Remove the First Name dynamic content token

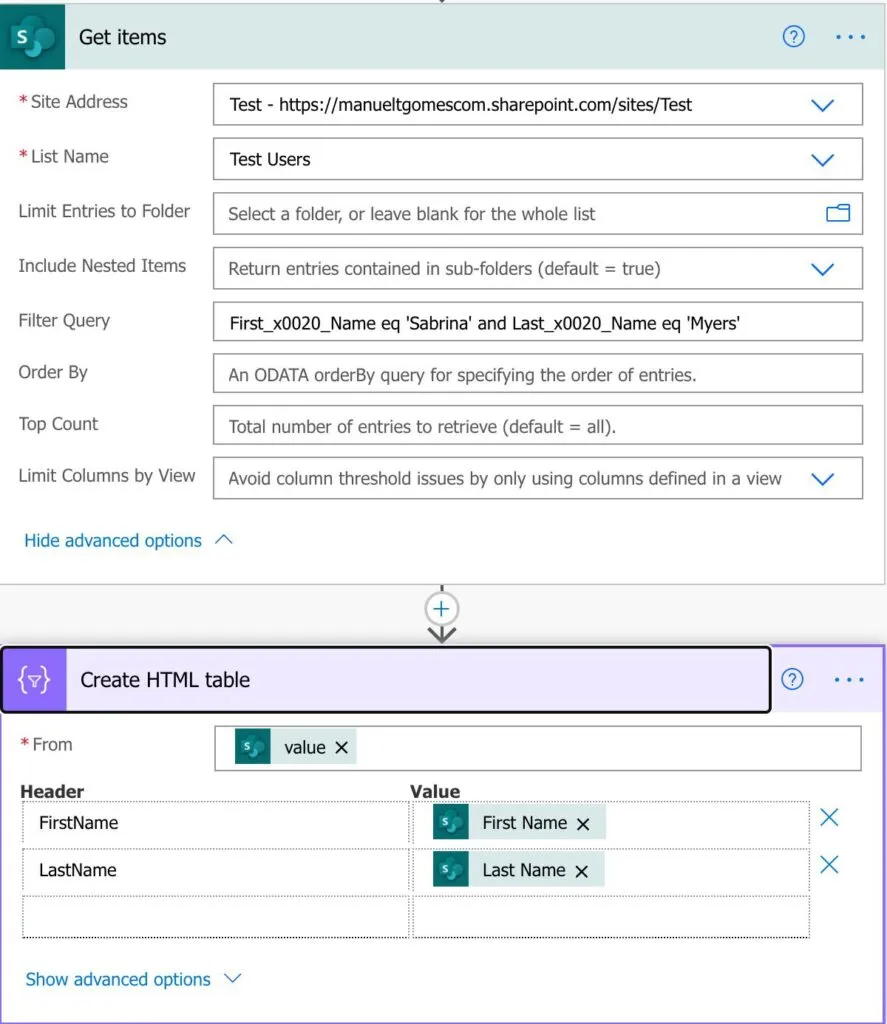click(584, 823)
